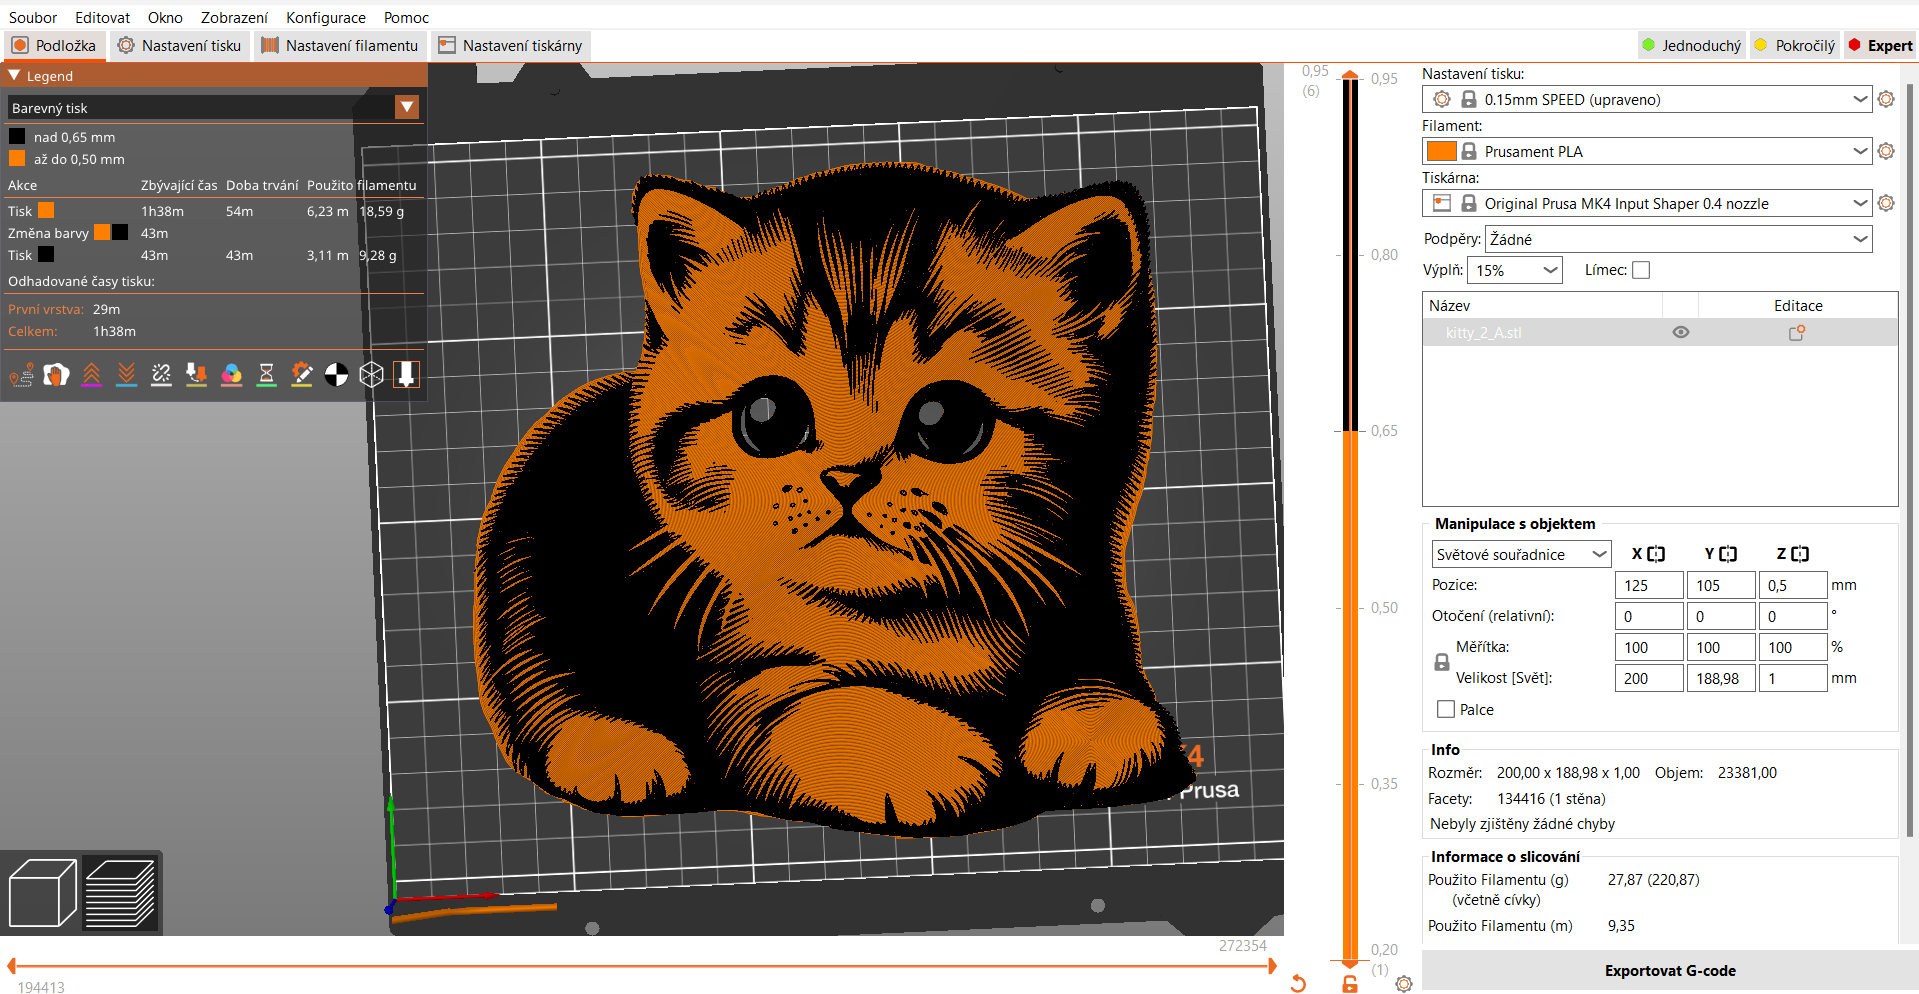Click the X size field showing 200
This screenshot has width=1919, height=994.
(1648, 678)
